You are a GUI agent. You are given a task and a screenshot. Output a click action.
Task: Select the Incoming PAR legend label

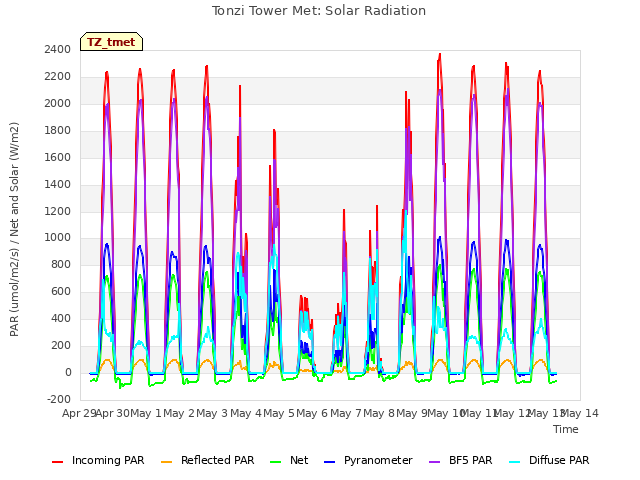(108, 460)
